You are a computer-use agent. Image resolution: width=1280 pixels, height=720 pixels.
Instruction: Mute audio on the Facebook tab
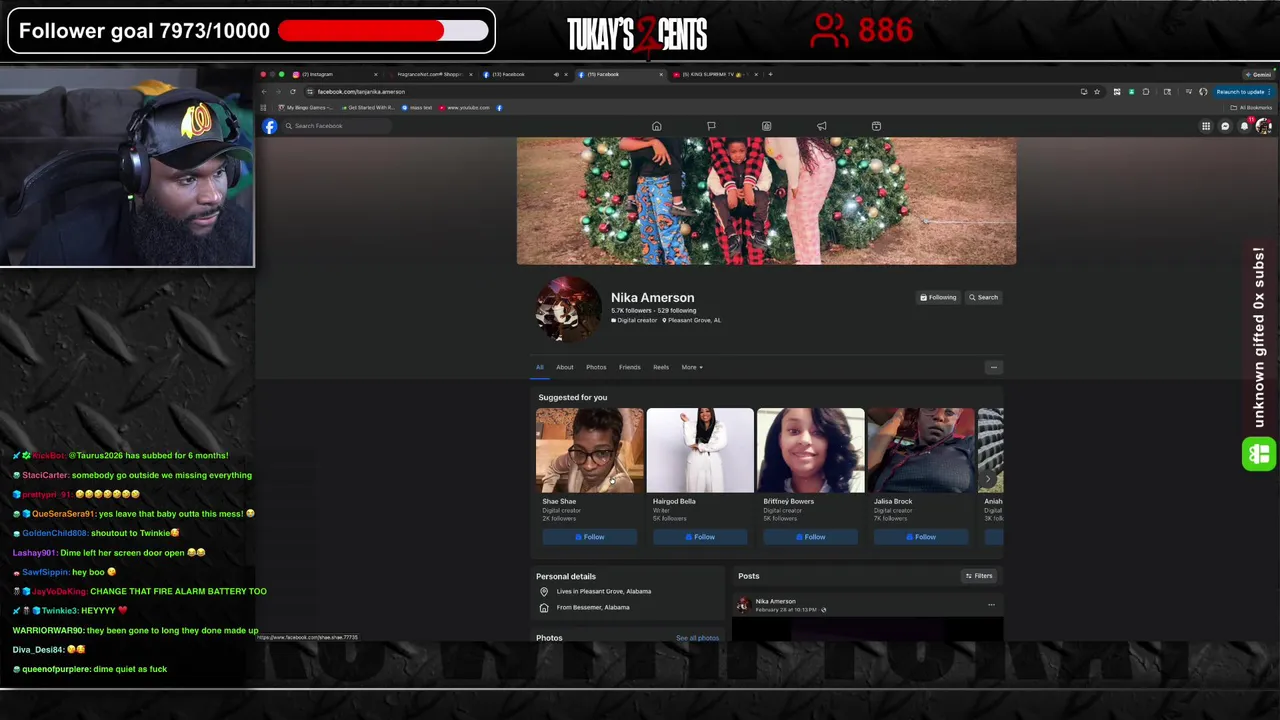tap(556, 74)
